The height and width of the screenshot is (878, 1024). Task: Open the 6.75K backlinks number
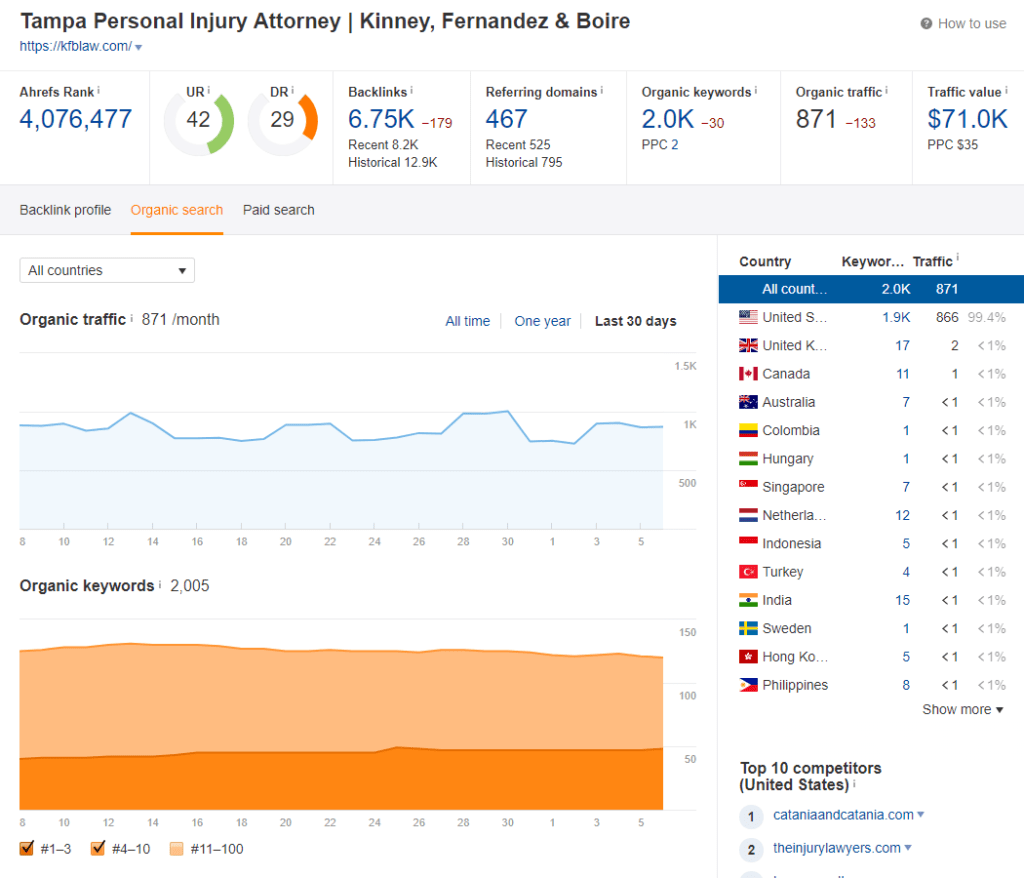(x=381, y=119)
